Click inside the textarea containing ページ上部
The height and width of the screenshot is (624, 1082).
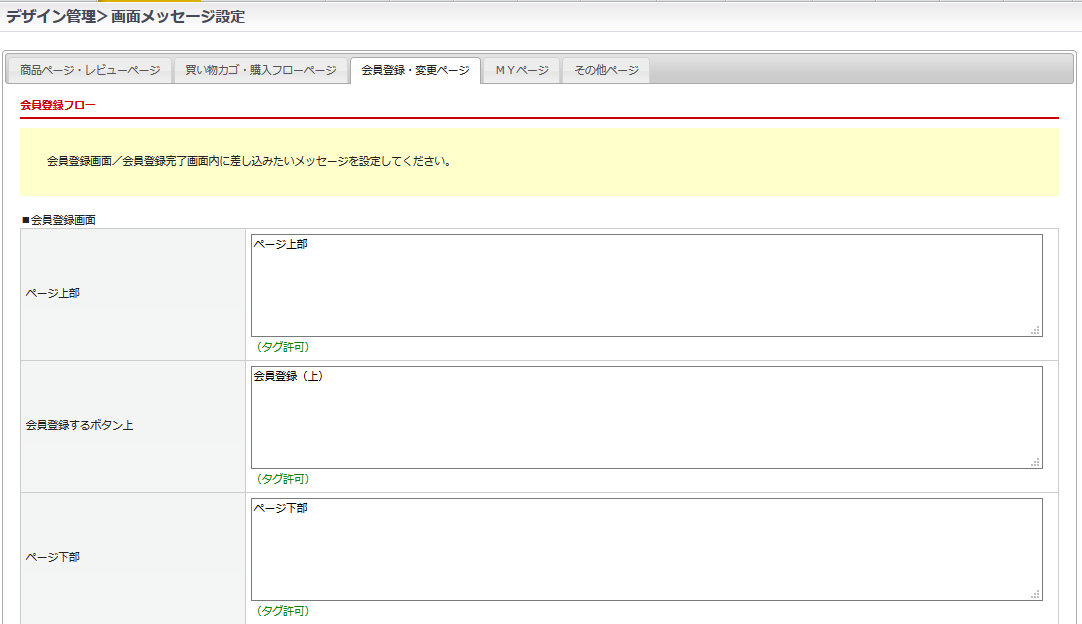pyautogui.click(x=646, y=286)
